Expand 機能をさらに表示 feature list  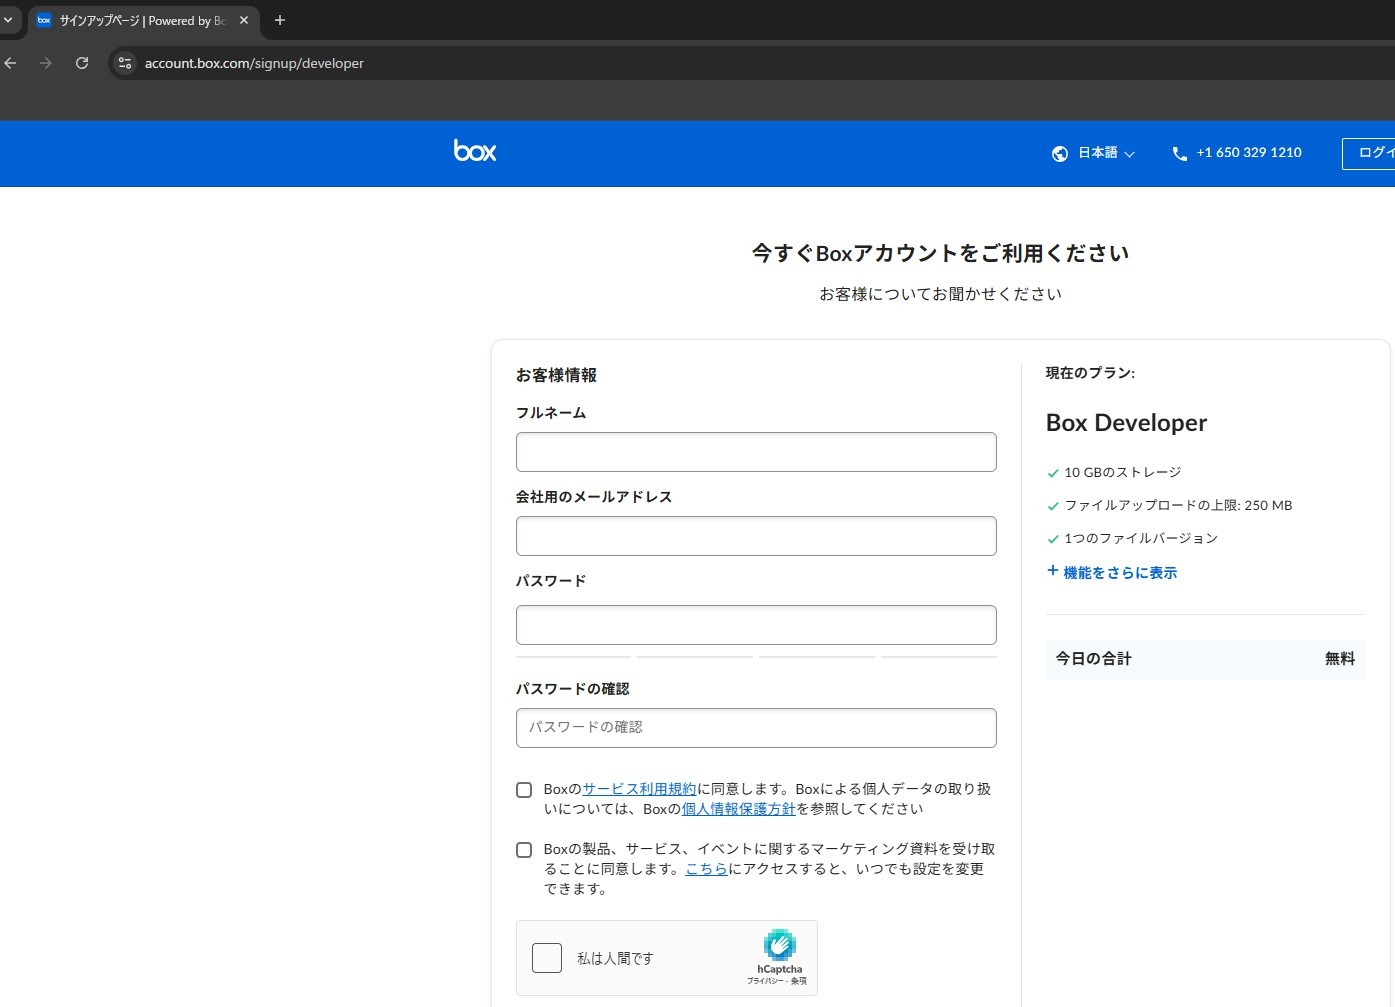1112,572
